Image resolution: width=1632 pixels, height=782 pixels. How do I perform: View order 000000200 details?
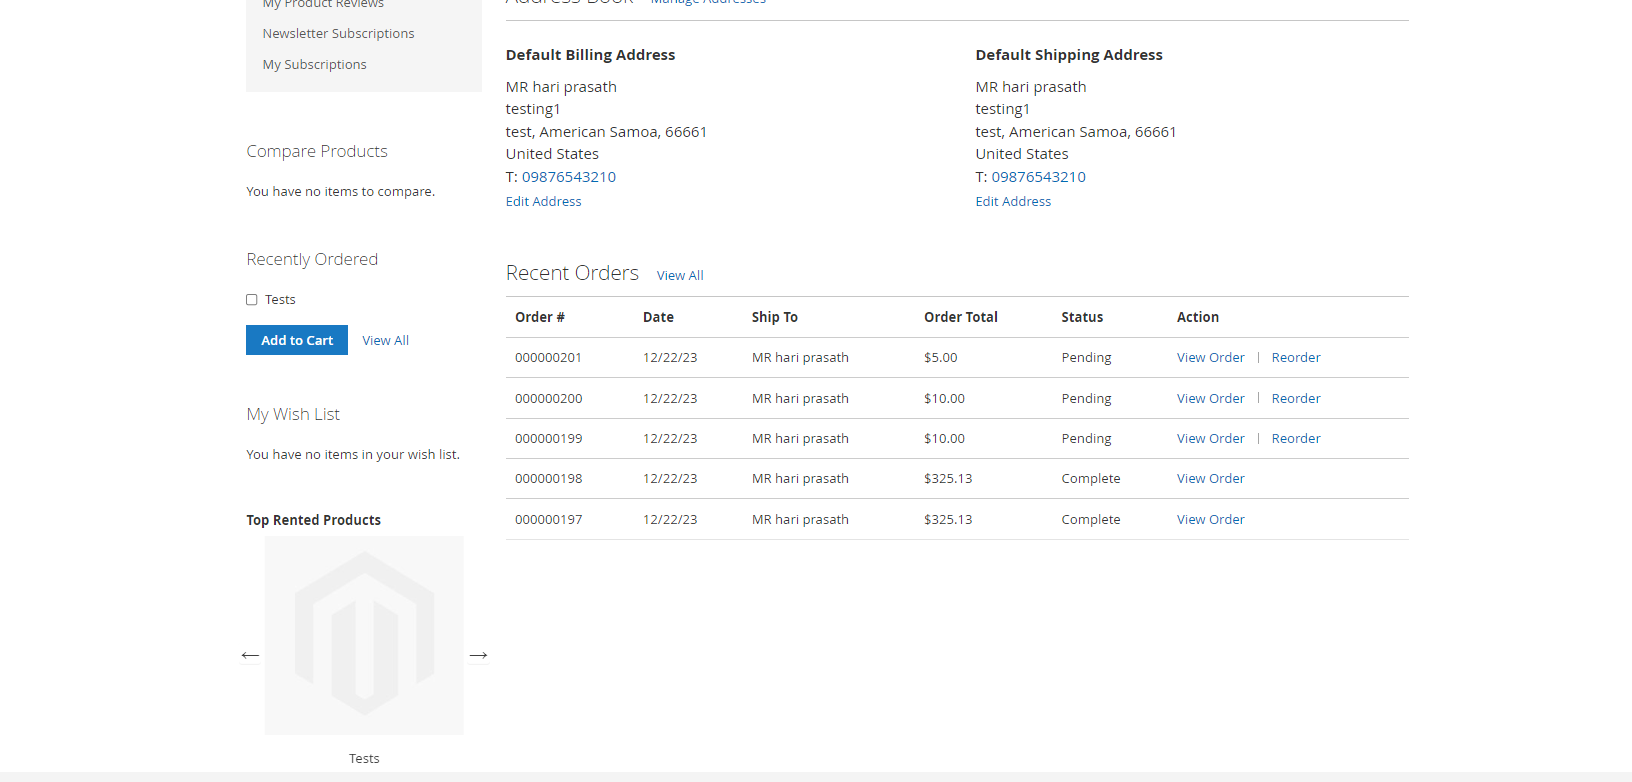1210,398
